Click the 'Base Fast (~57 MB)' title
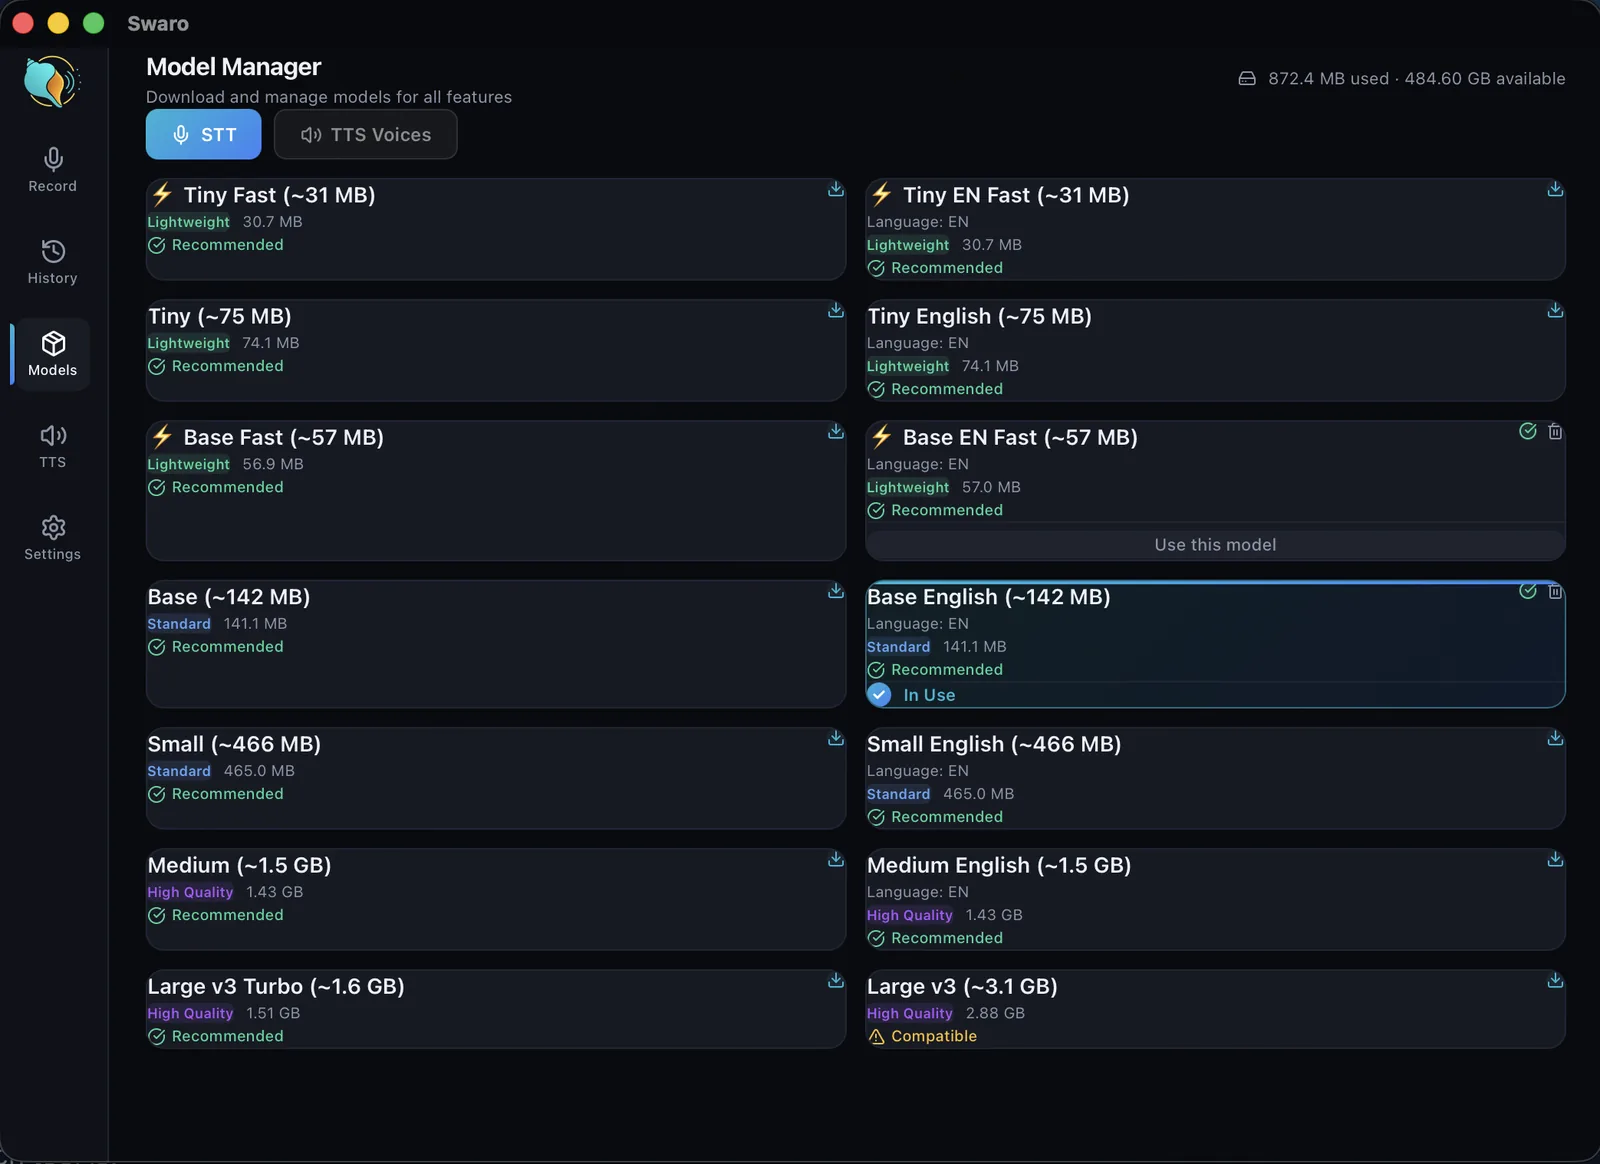 (x=283, y=437)
